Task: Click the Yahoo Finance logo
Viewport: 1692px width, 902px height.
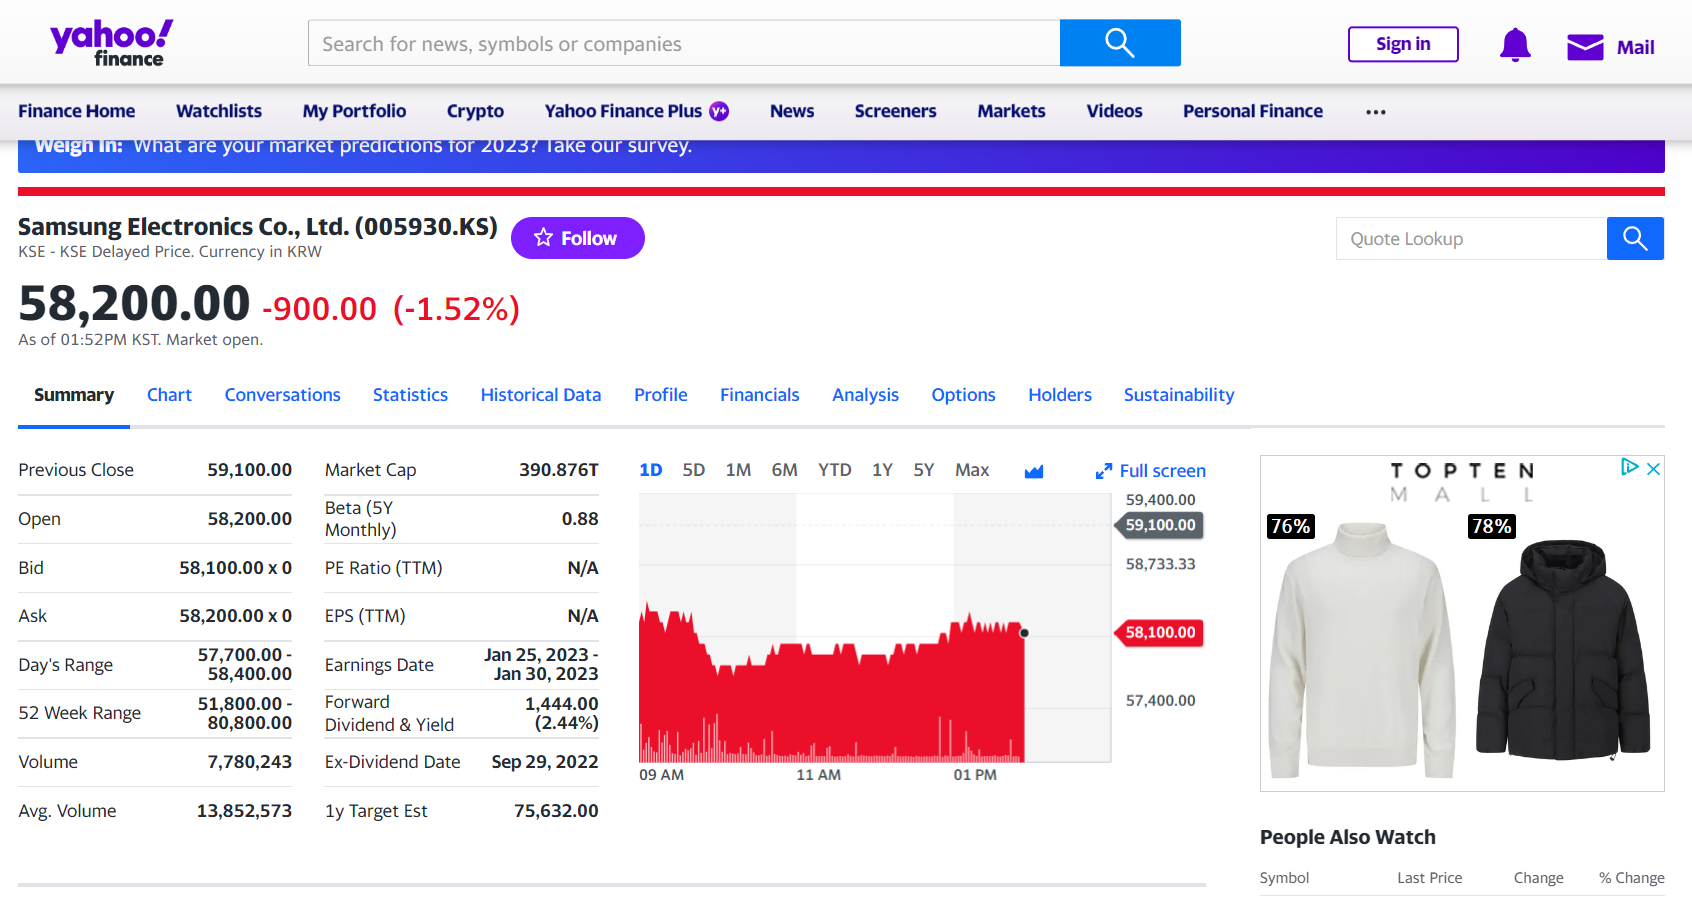Action: pos(111,43)
